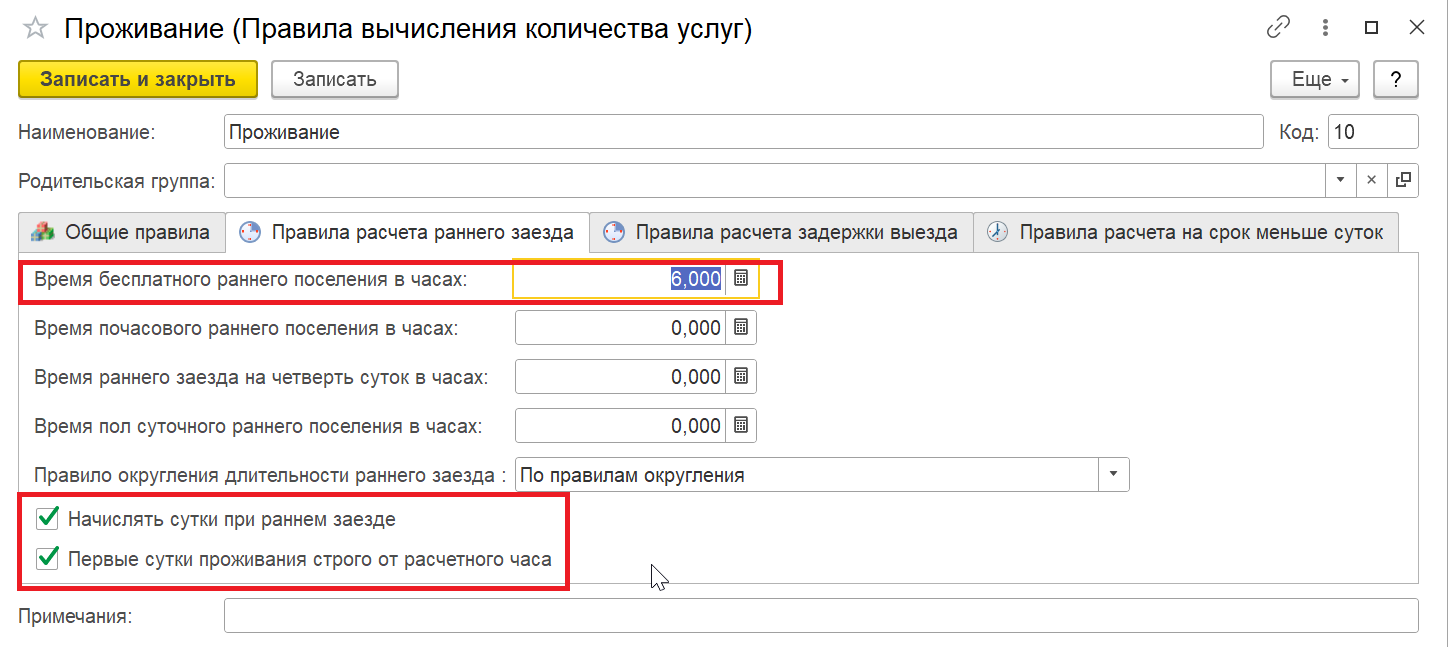Expand the Родительская группа dropdown list

[x=1340, y=180]
